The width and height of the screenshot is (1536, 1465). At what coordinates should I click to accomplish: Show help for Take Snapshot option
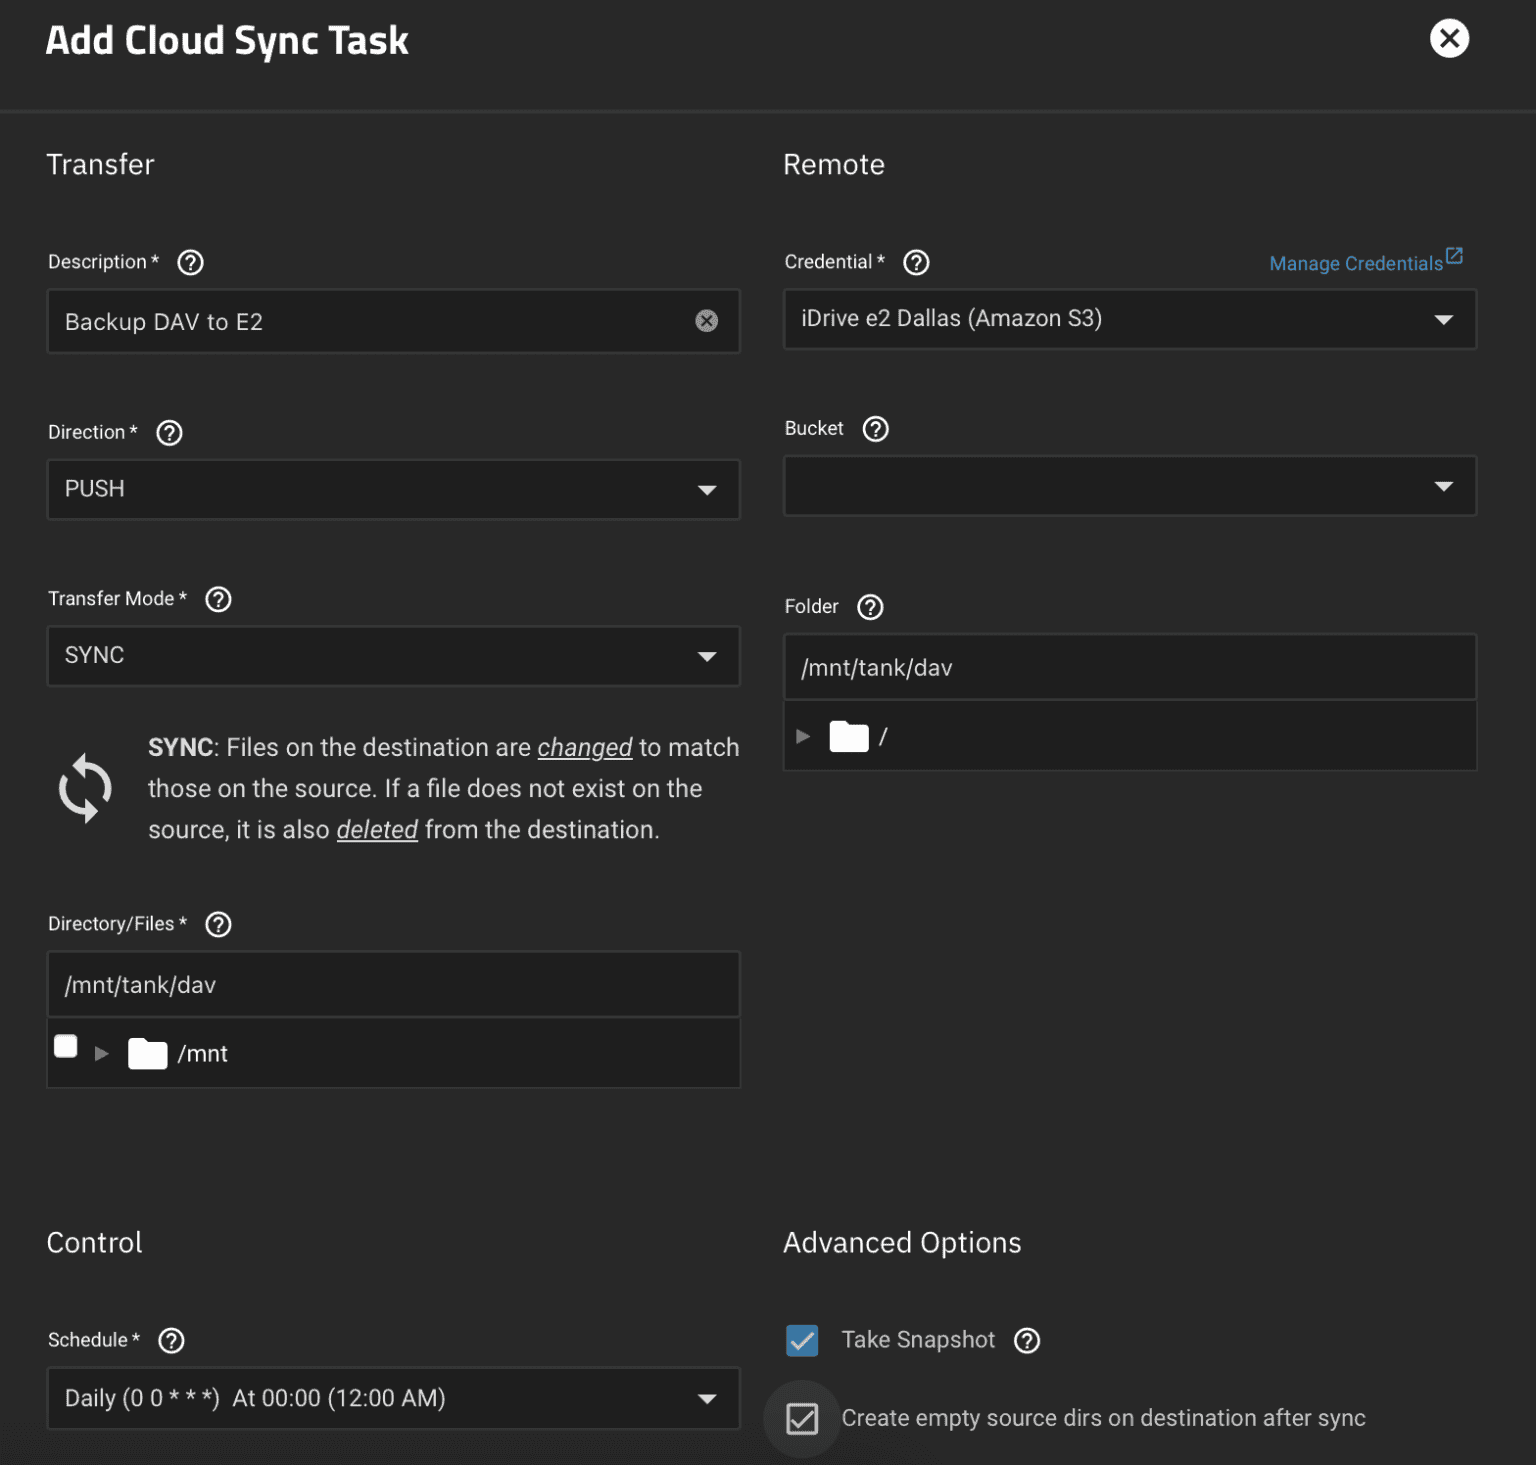(1027, 1340)
